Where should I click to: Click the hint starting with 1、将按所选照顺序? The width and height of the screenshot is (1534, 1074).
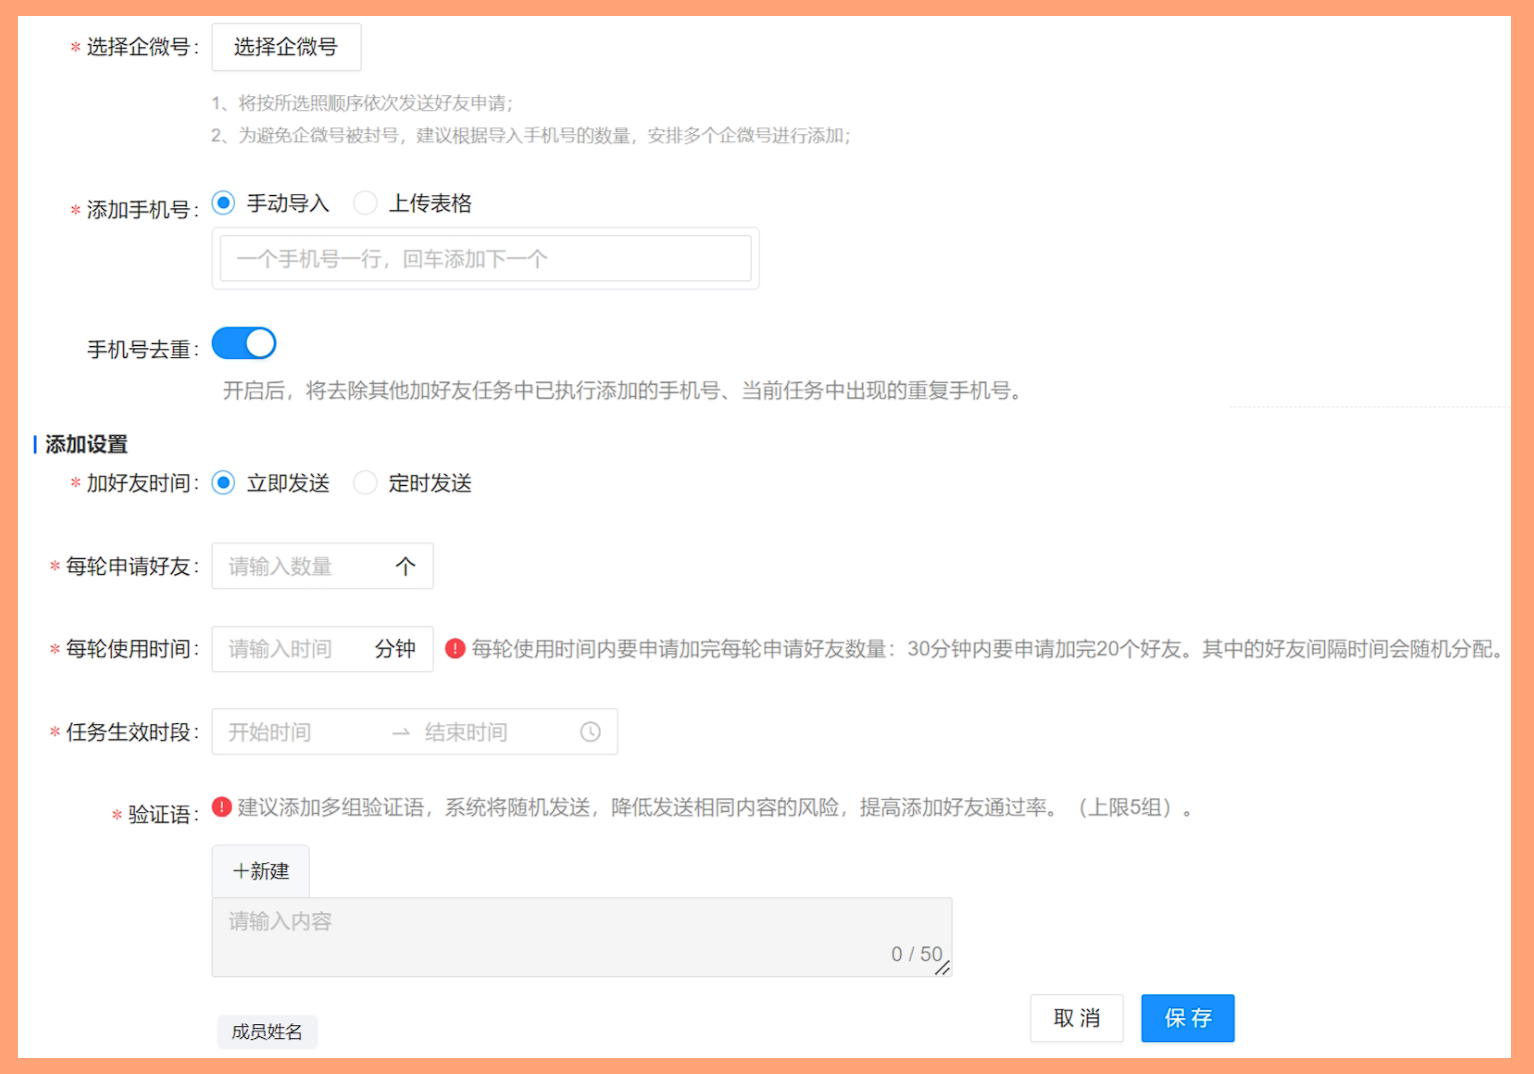(x=362, y=103)
